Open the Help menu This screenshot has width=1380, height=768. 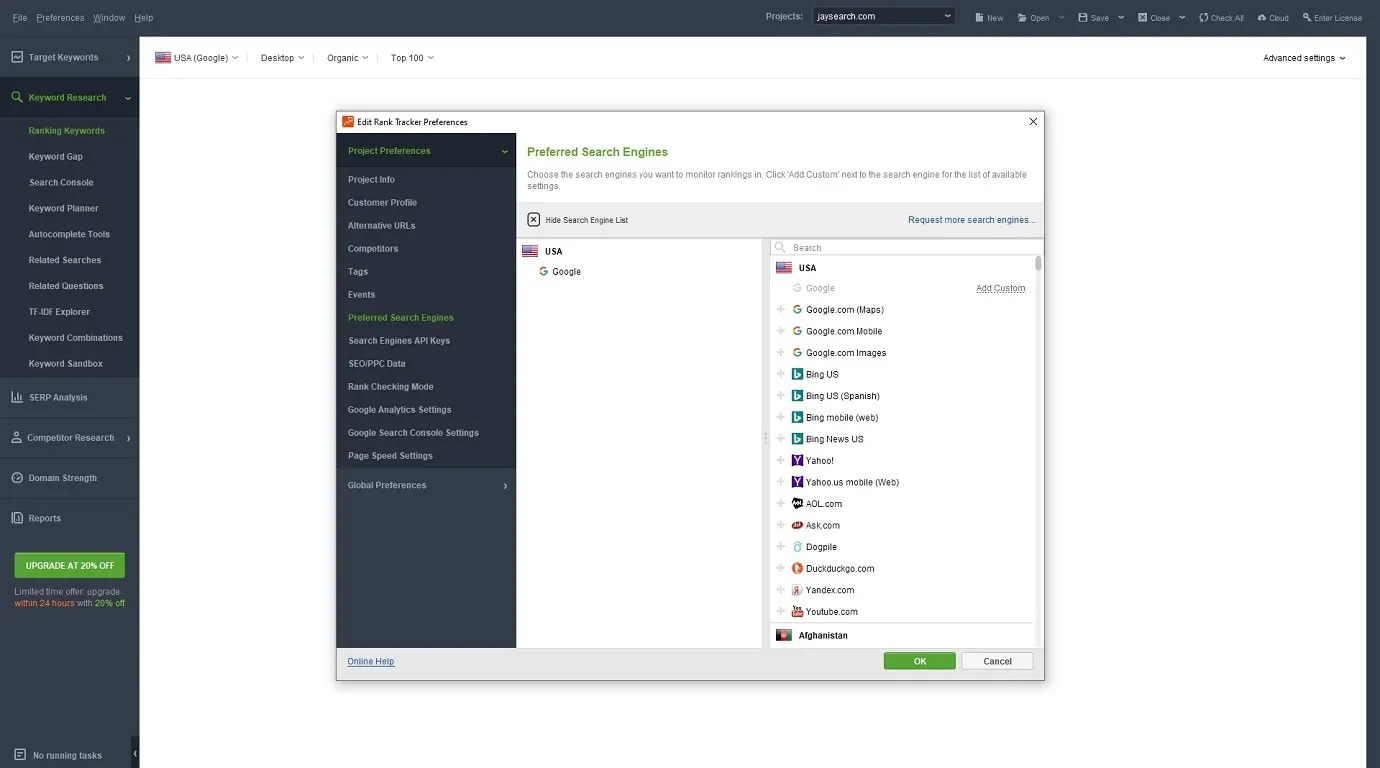[x=143, y=18]
